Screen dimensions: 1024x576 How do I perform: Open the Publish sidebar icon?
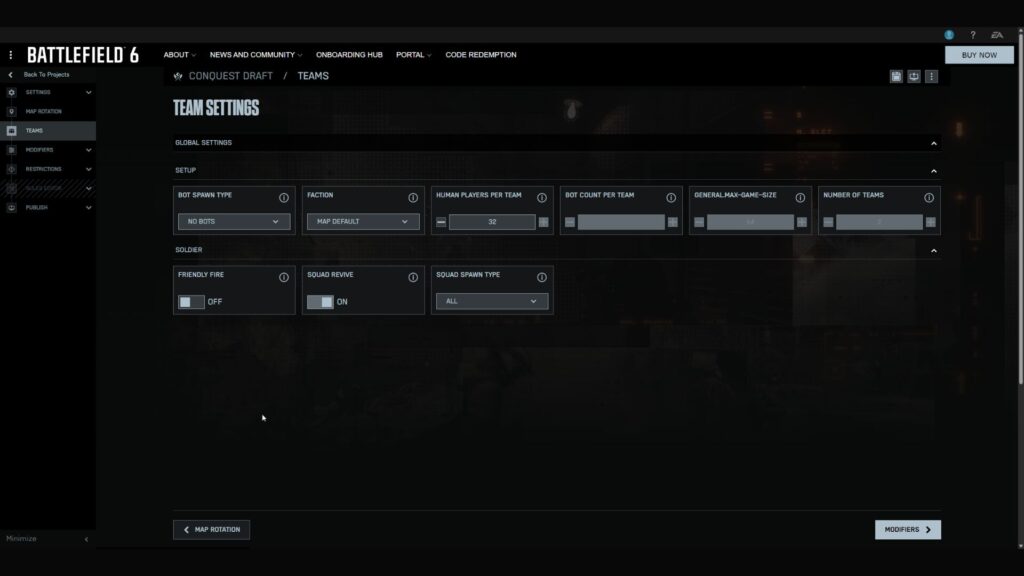pyautogui.click(x=11, y=207)
